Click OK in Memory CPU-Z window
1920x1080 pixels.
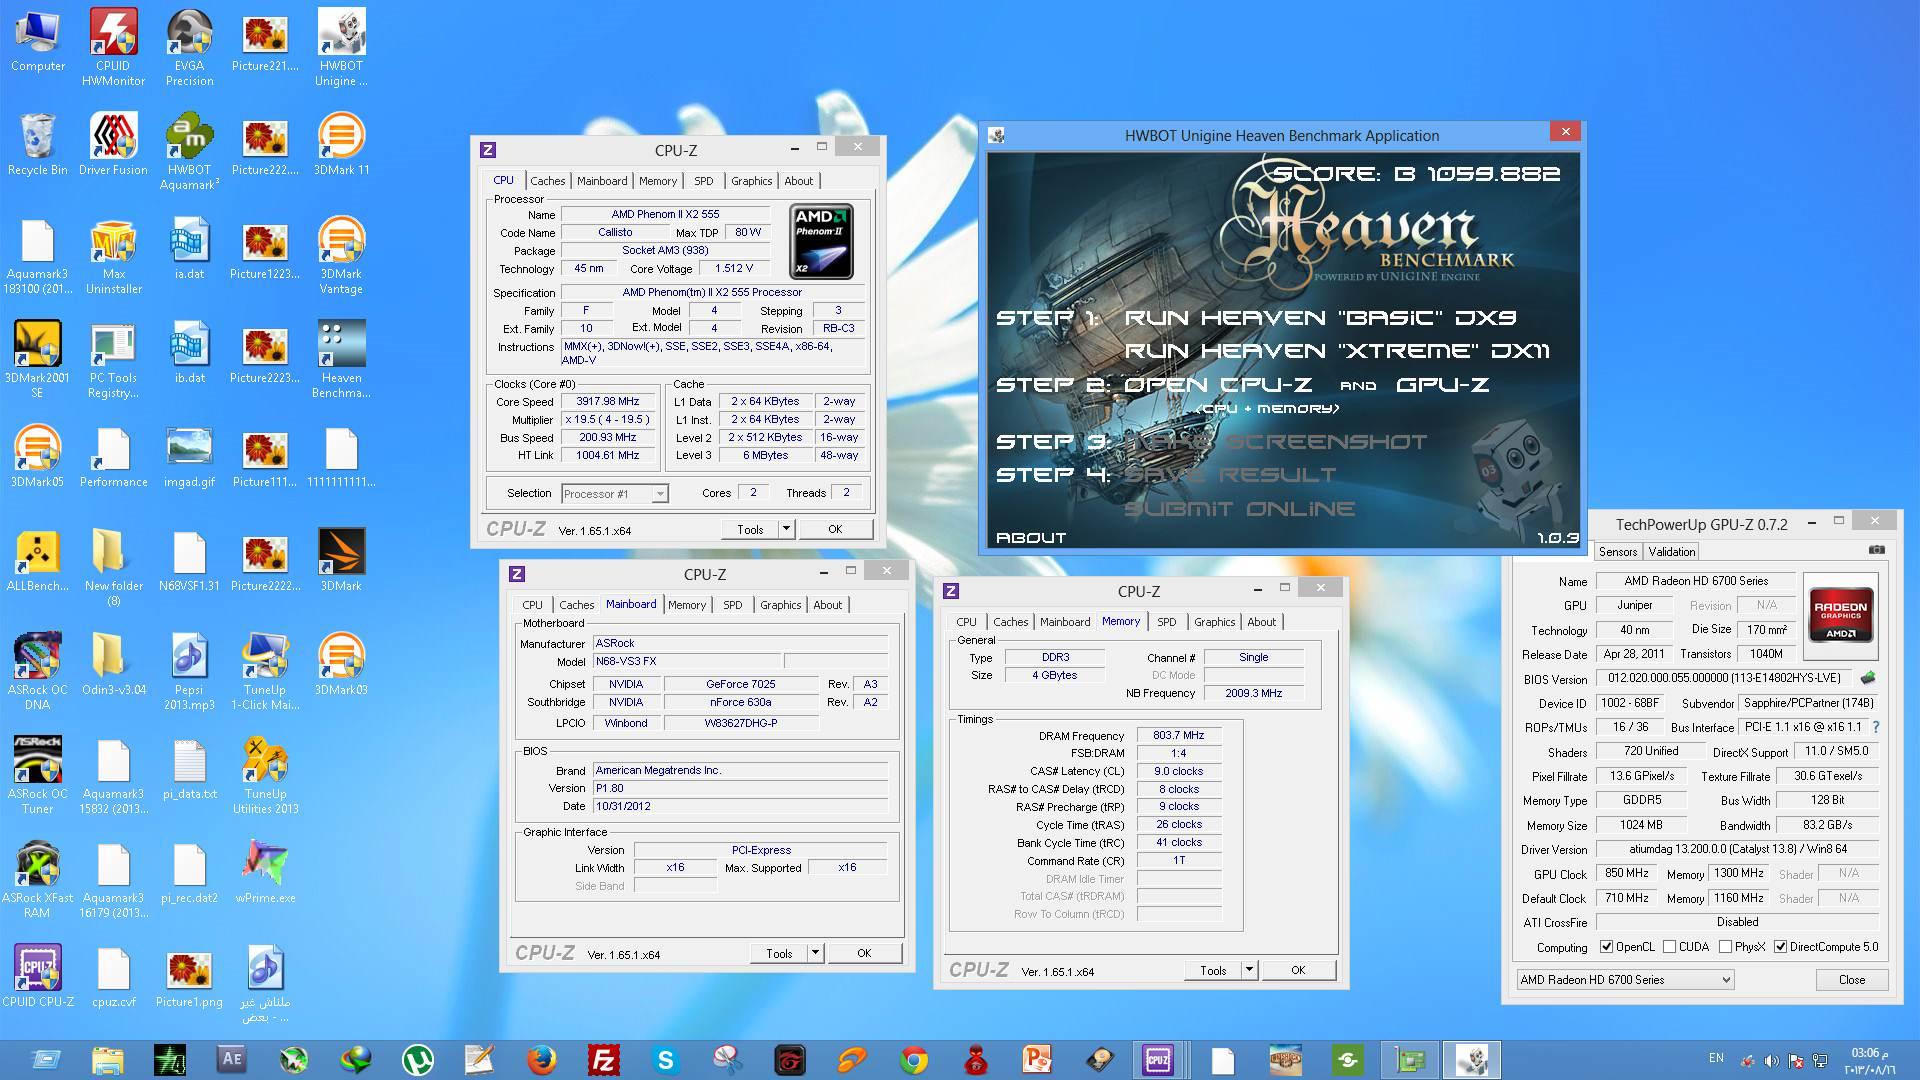(1298, 970)
